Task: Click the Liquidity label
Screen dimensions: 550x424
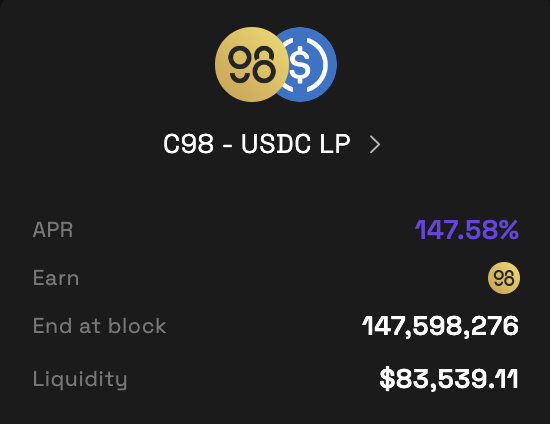Action: pos(80,379)
